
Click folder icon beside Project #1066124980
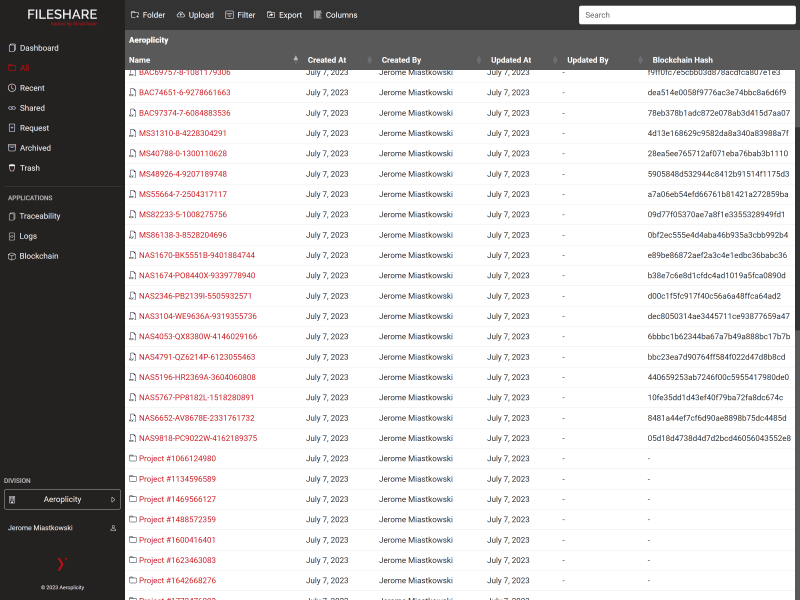point(133,458)
